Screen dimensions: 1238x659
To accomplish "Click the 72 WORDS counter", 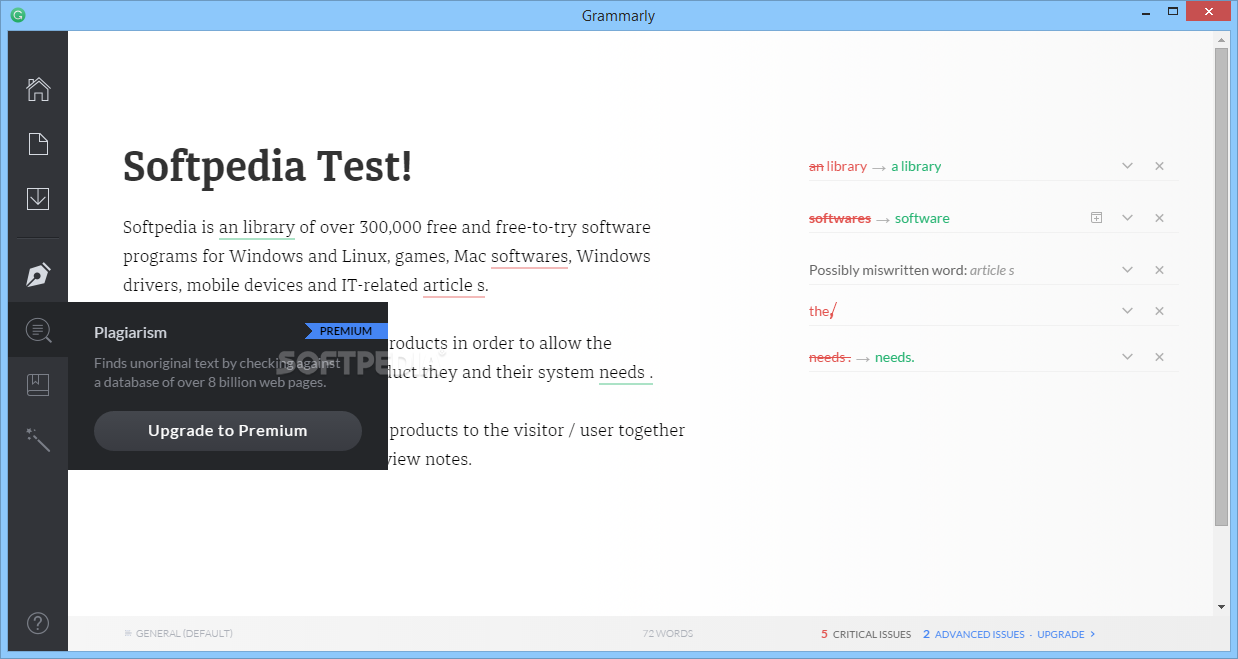I will click(668, 634).
